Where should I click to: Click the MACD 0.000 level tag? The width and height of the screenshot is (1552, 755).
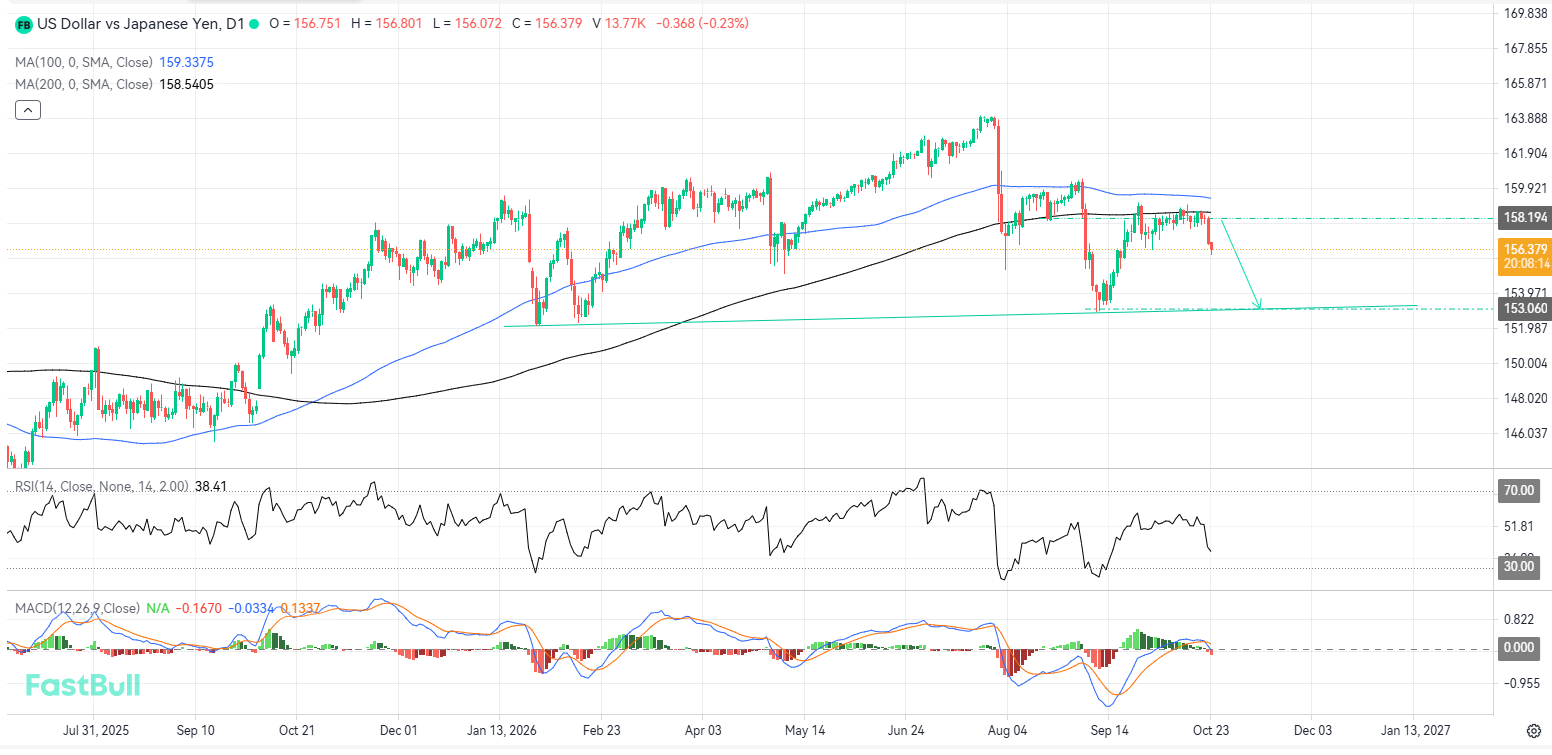click(x=1520, y=648)
